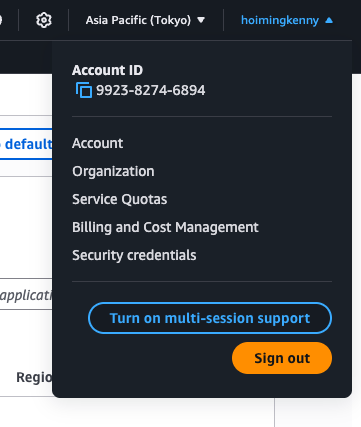The image size is (361, 427).
Task: Click the partially visible icon left of the gear
Action: point(1,20)
